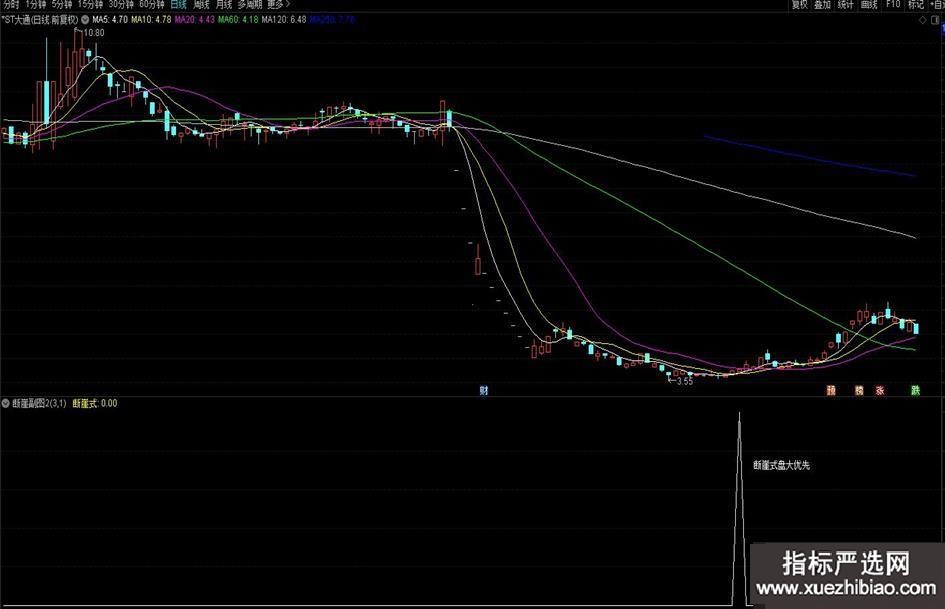Click the MA120: 6.48 indicator label
The width and height of the screenshot is (945, 609).
coord(284,19)
